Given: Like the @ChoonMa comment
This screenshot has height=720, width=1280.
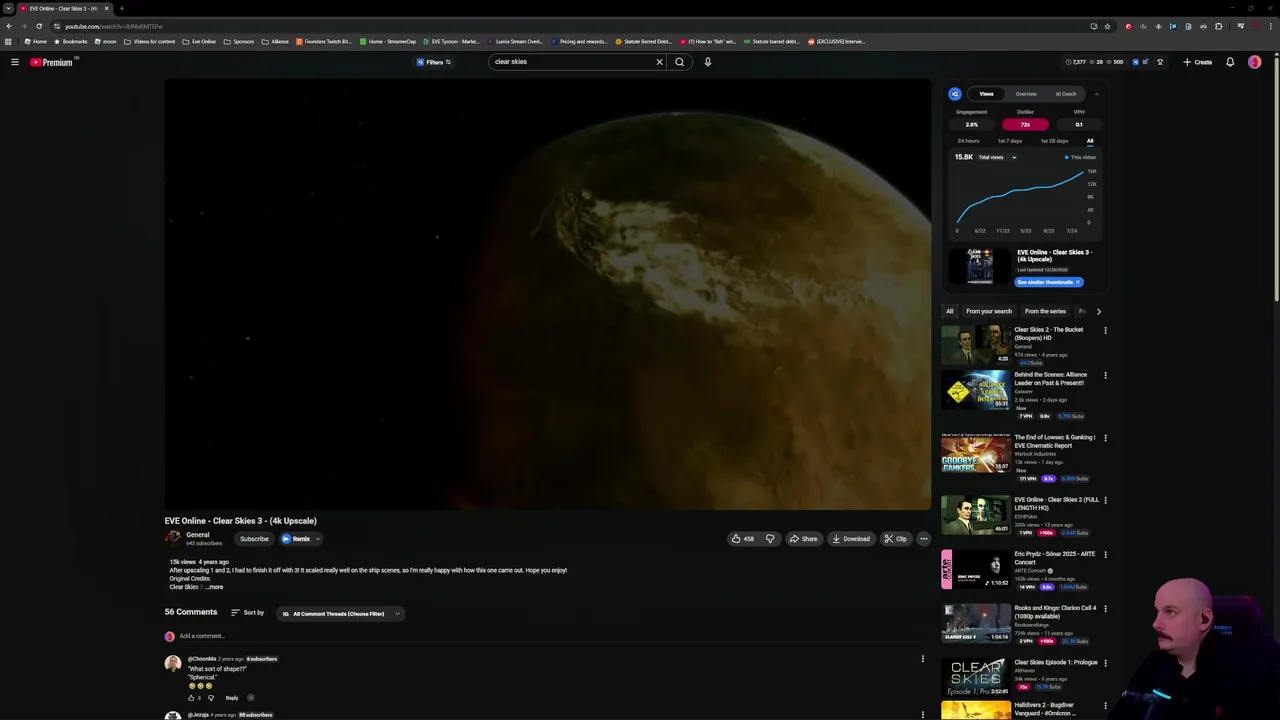Looking at the screenshot, I should (191, 698).
